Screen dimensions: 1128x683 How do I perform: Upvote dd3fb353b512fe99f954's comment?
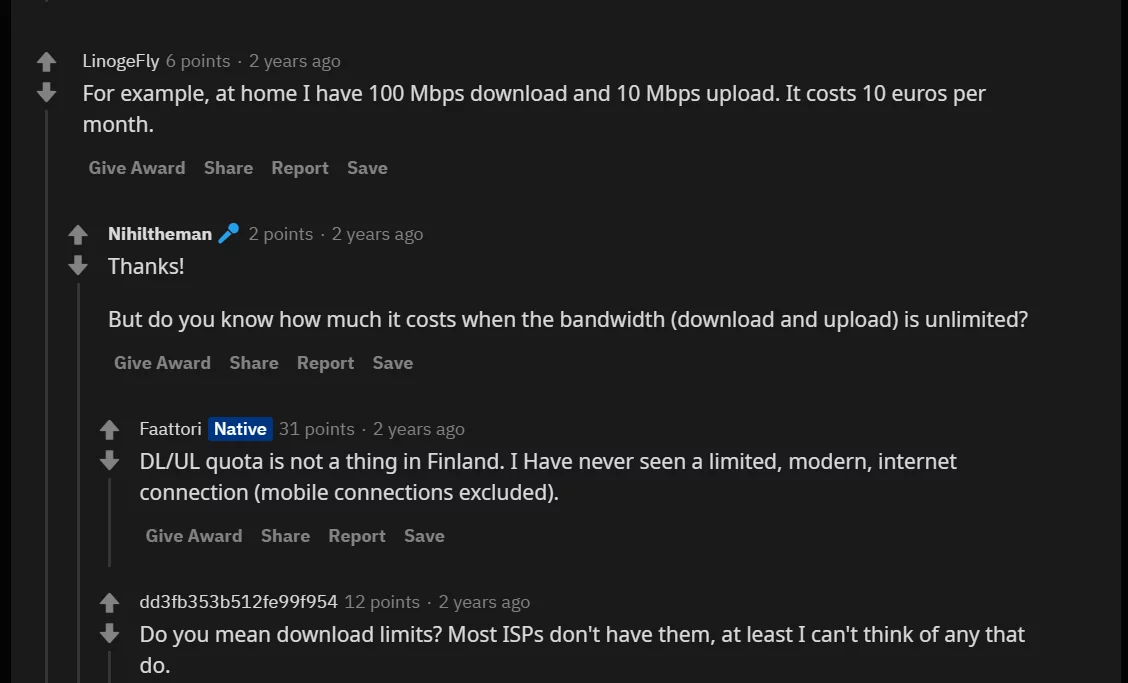(109, 602)
